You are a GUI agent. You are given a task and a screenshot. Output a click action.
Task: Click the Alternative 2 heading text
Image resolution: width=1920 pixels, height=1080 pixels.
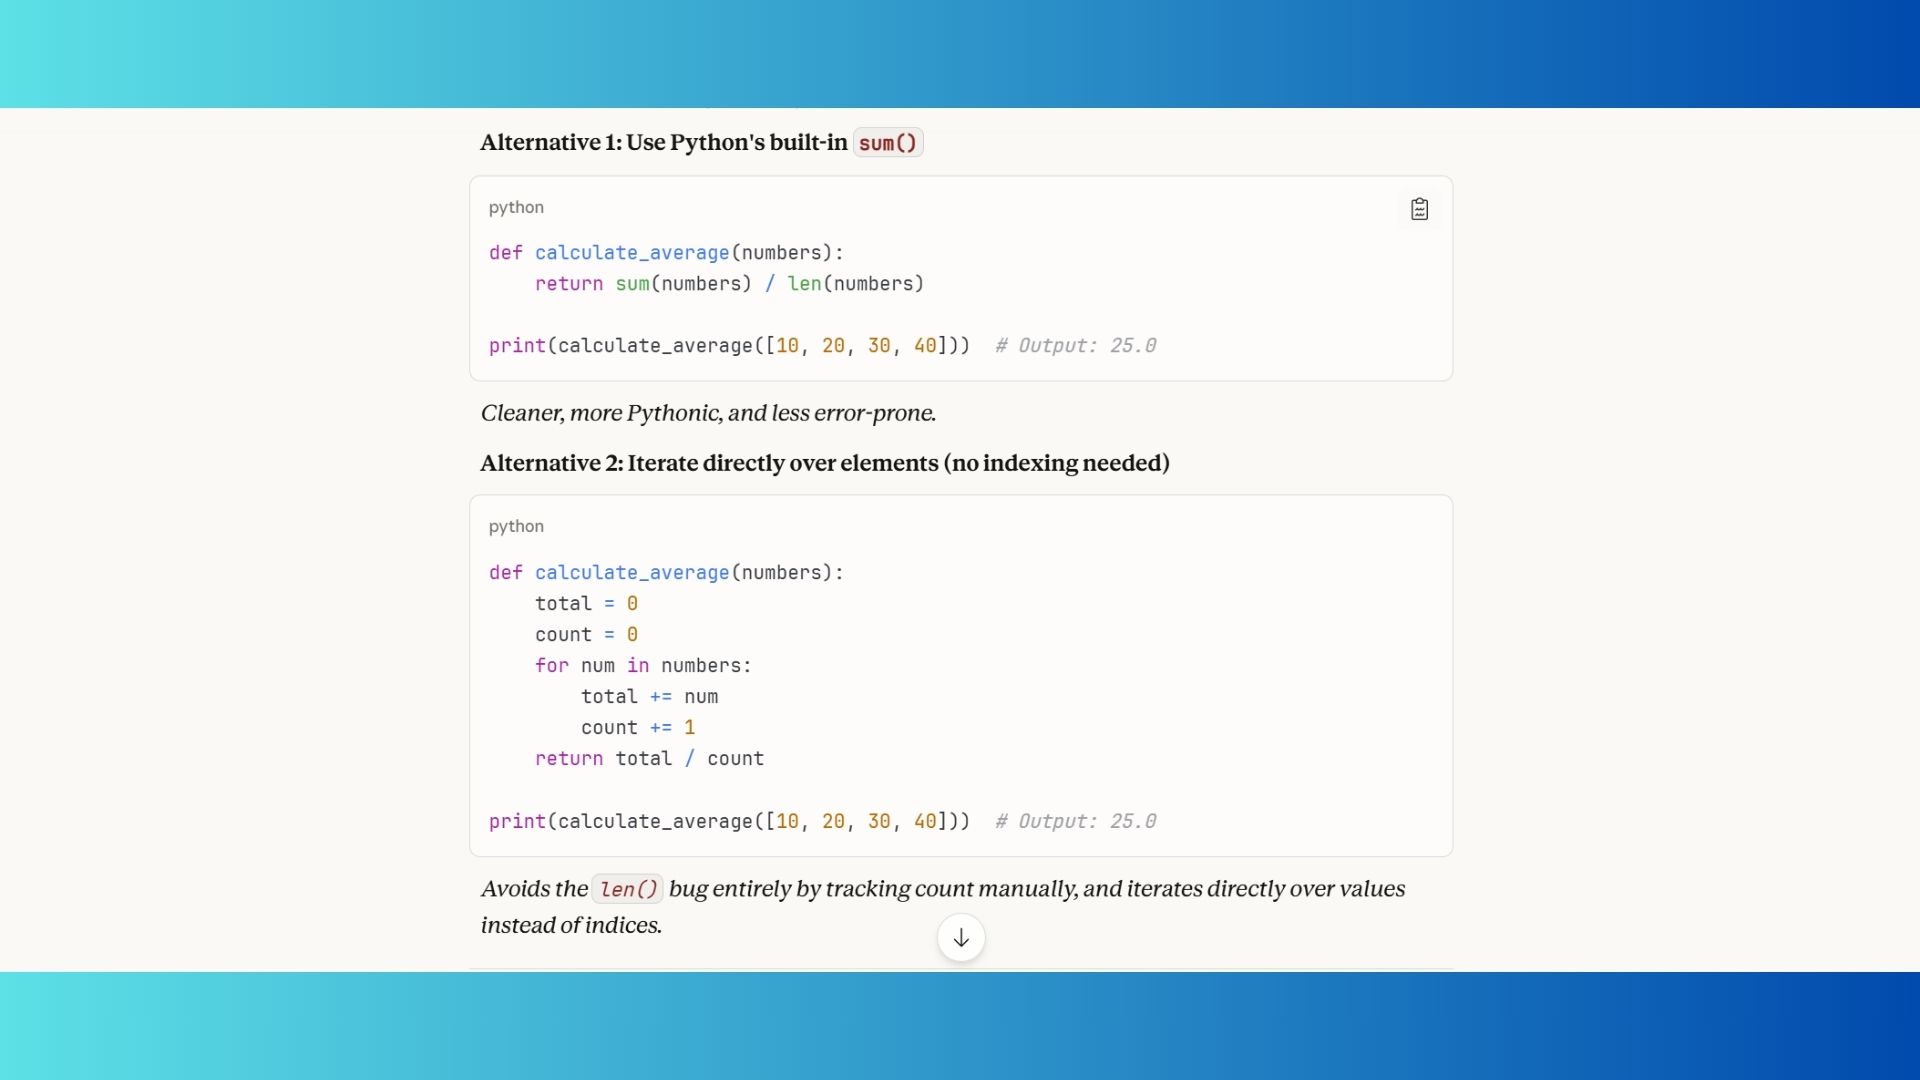click(x=824, y=463)
